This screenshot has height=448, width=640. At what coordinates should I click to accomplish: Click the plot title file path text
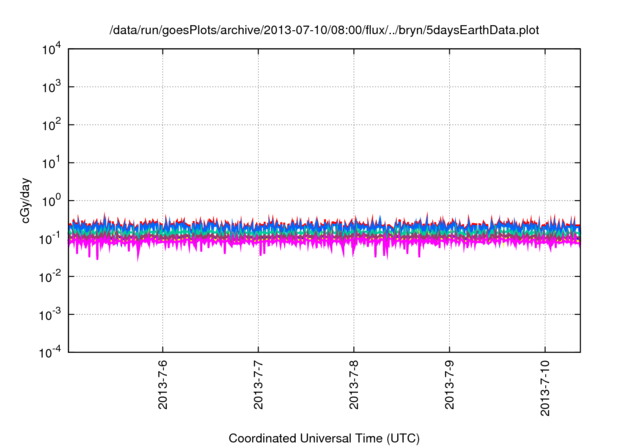(324, 31)
